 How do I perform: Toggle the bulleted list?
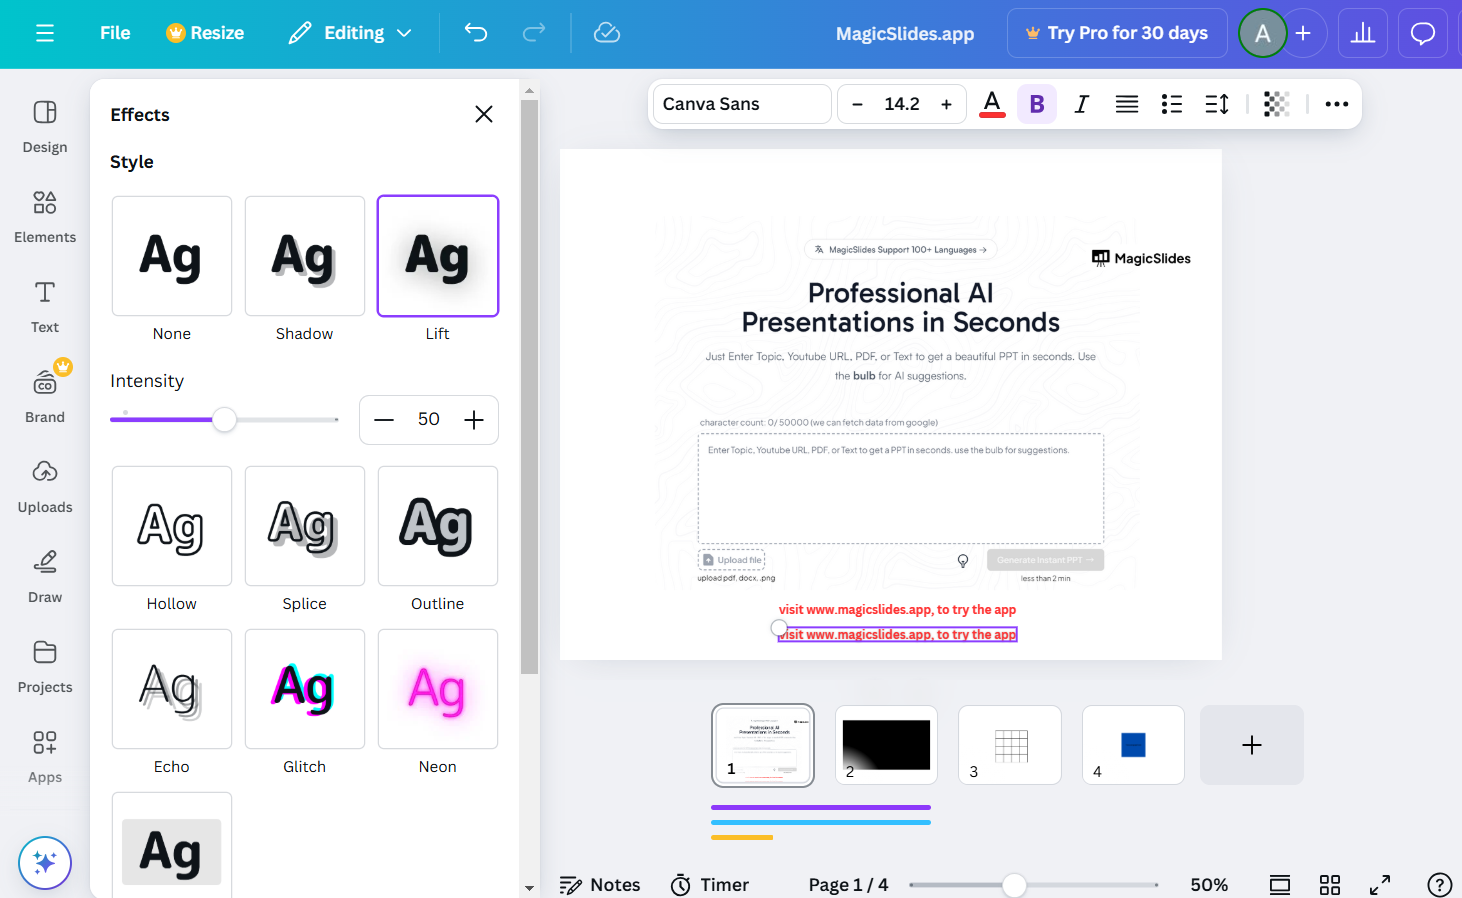1172,104
